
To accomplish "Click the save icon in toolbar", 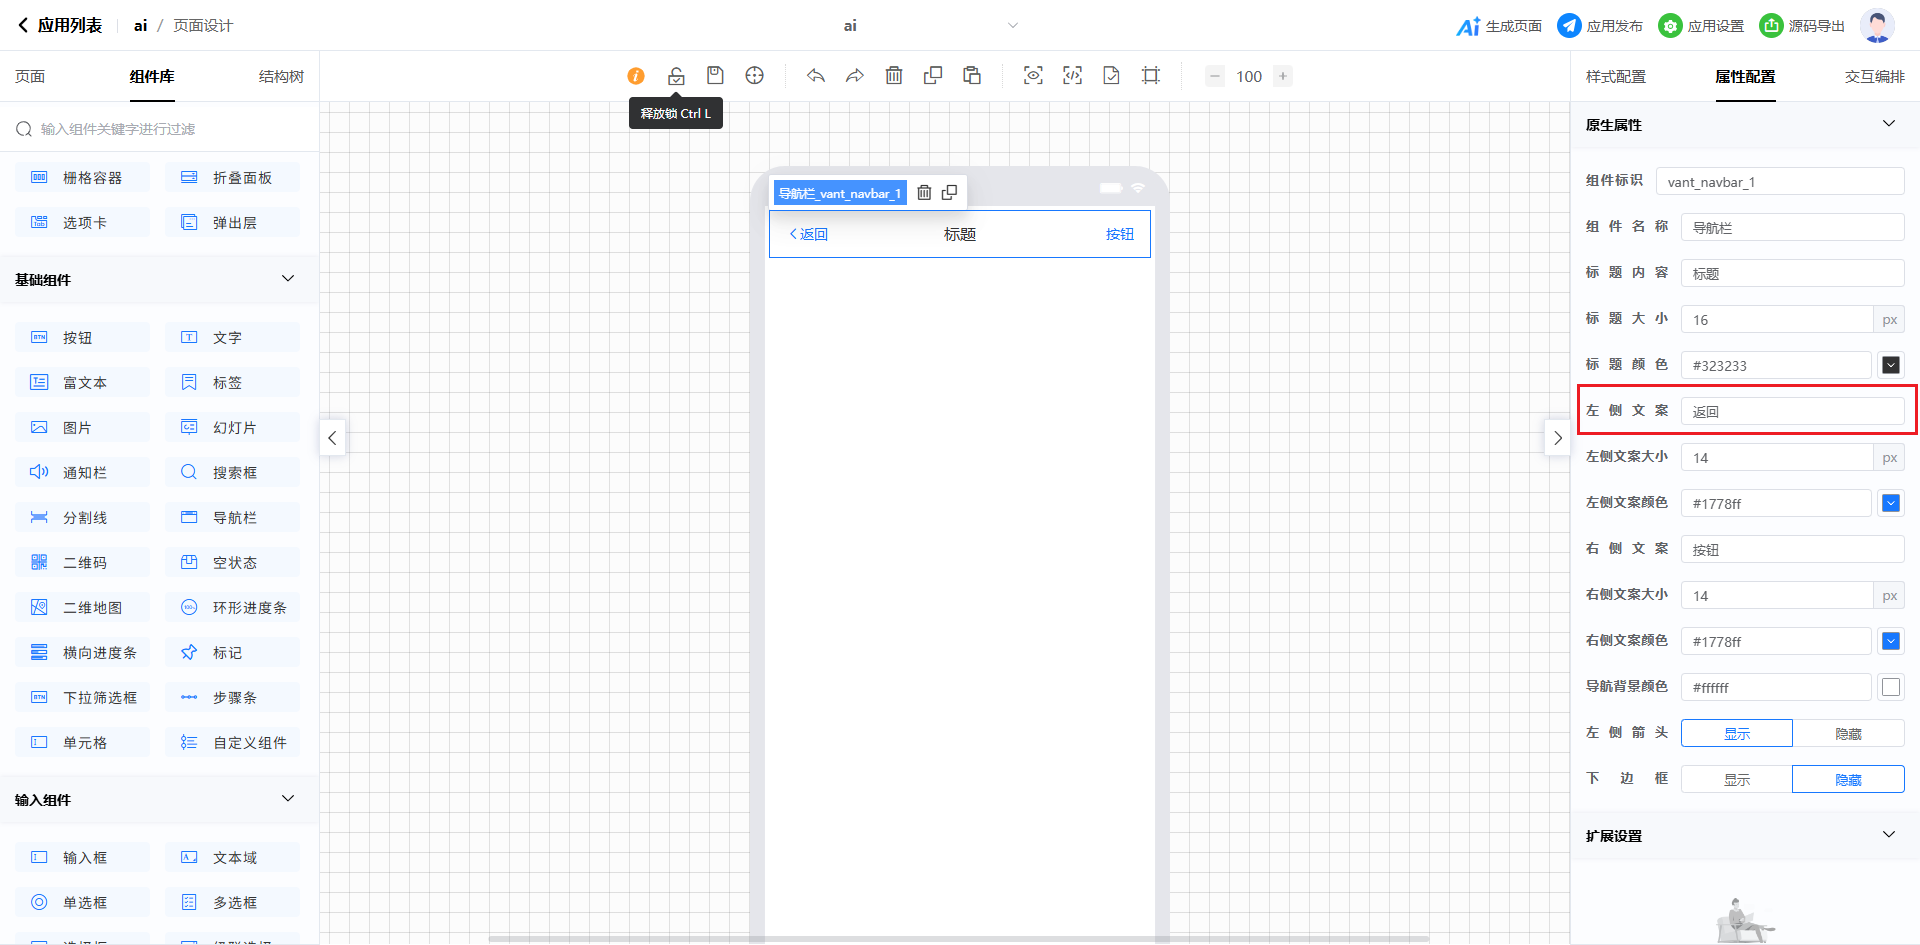I will click(715, 76).
